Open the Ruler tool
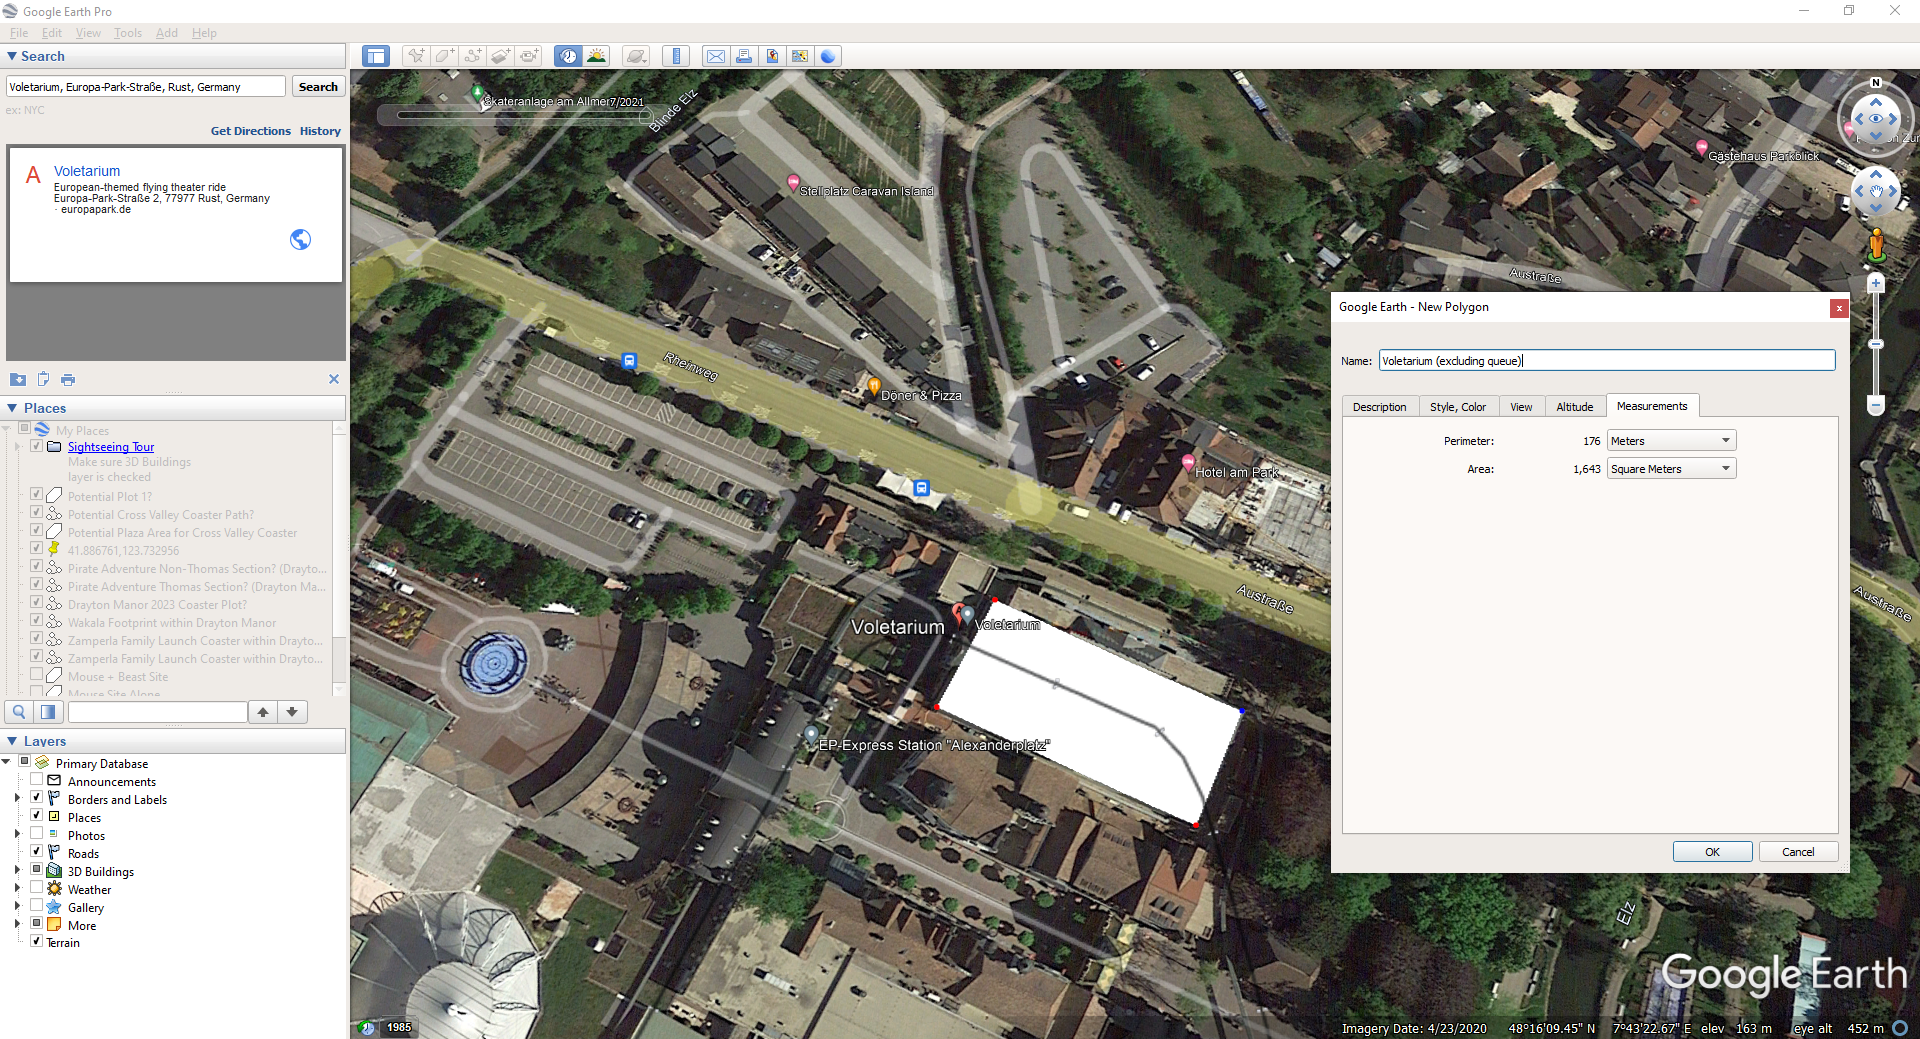 [x=676, y=56]
